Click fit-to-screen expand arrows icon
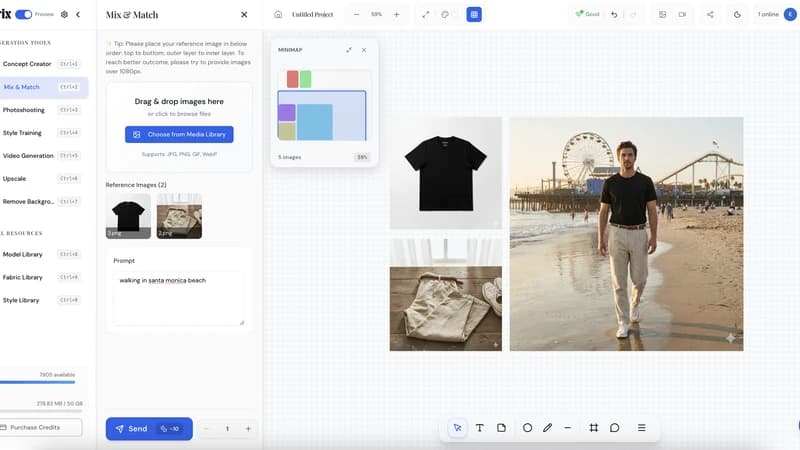Viewport: 800px width, 450px height. 426,14
